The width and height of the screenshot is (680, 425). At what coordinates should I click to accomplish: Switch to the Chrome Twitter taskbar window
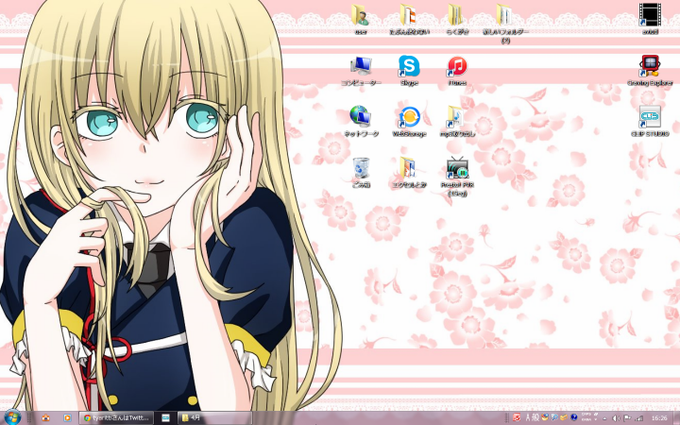(x=116, y=418)
